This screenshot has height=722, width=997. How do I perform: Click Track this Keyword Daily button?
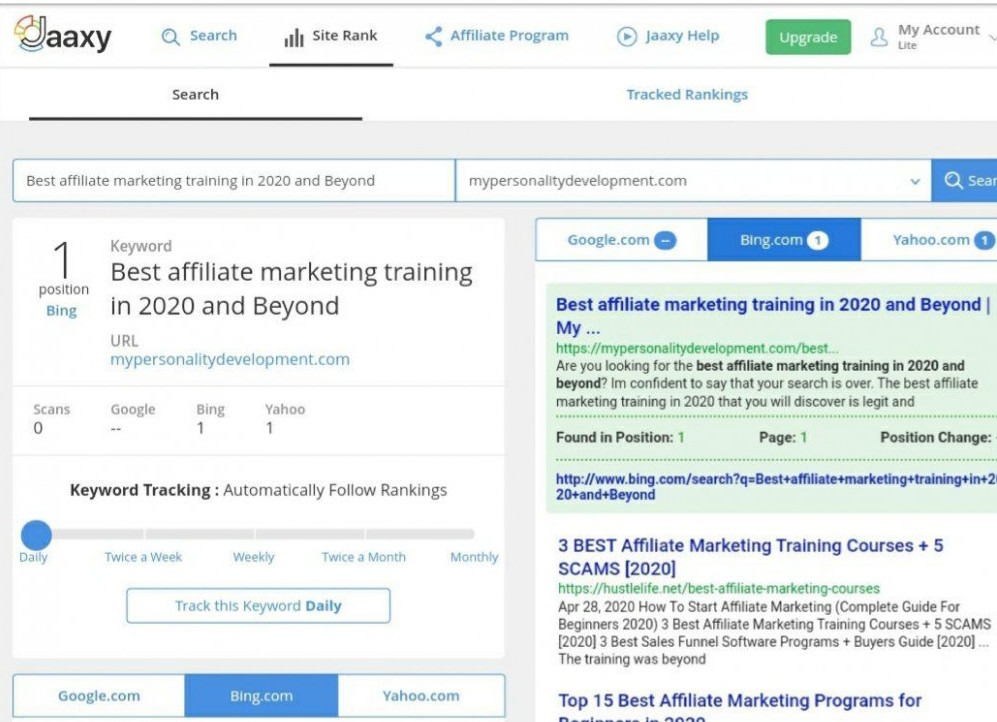(x=258, y=606)
